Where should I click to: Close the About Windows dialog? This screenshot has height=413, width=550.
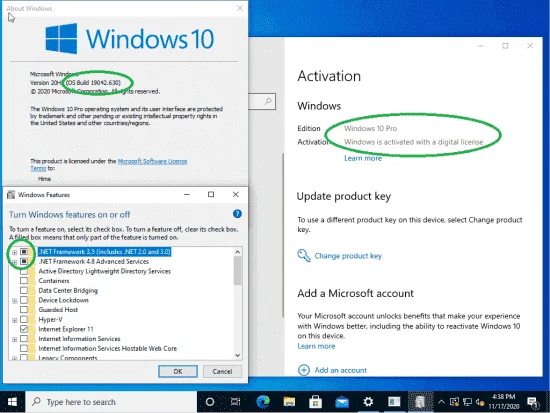pos(240,8)
